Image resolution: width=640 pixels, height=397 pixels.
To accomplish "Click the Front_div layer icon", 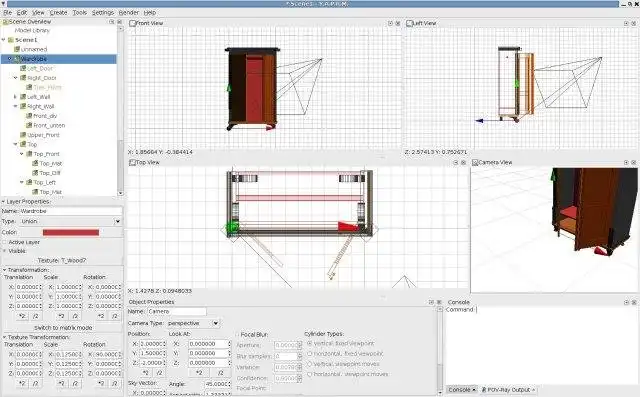I will click(29, 116).
